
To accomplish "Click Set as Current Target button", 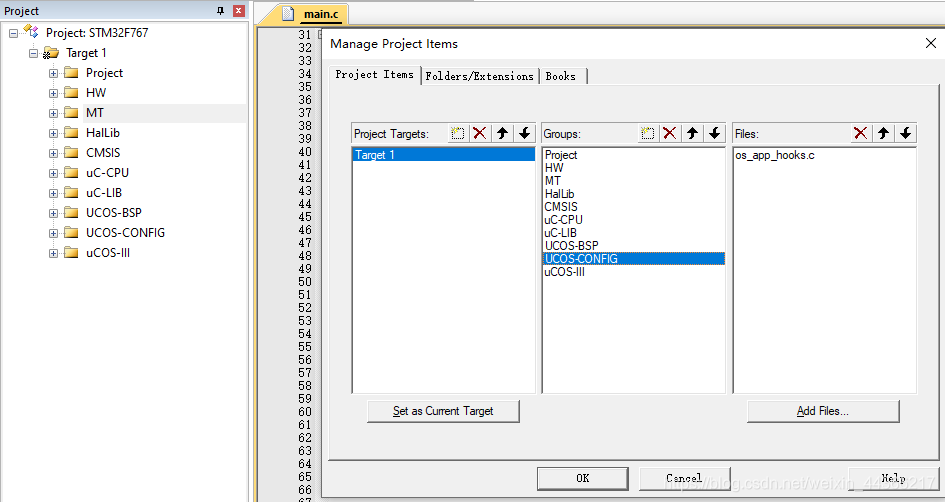I will tap(443, 411).
